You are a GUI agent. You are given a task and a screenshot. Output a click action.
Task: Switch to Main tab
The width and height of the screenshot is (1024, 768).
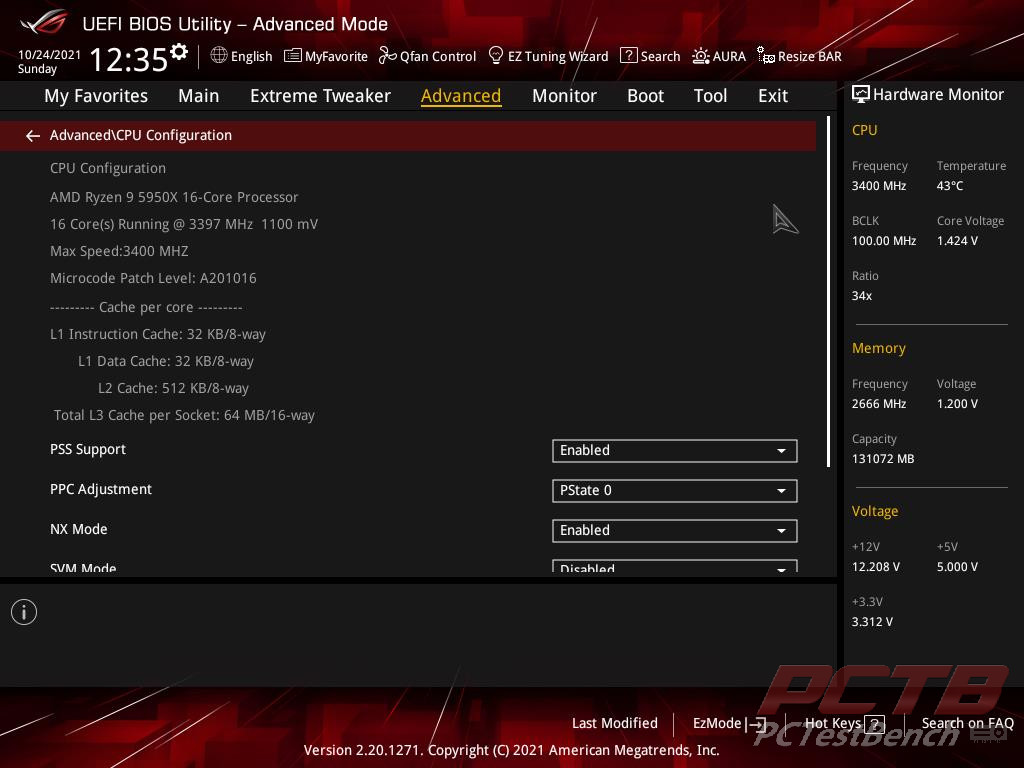pos(199,96)
